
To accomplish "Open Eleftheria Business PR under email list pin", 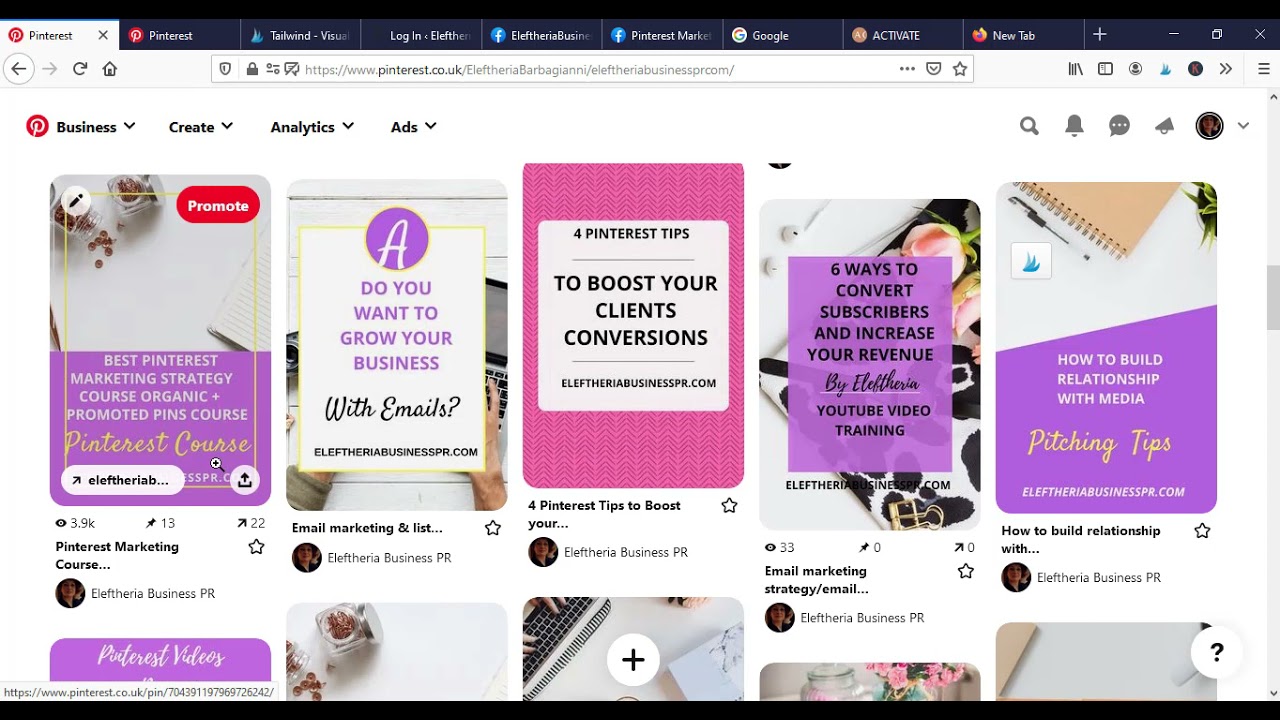I will click(x=389, y=558).
